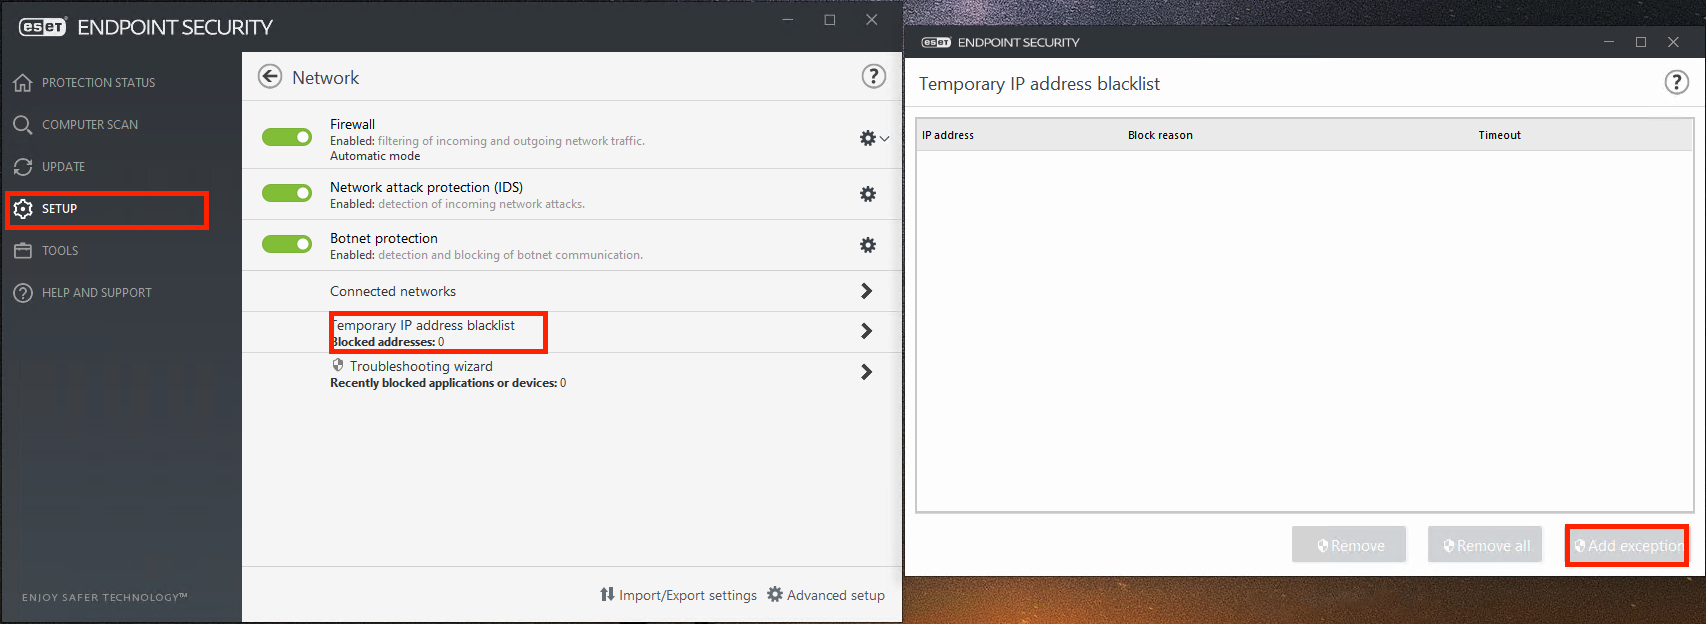Click 'Recently blocked applications or devices: 0' text

click(448, 383)
